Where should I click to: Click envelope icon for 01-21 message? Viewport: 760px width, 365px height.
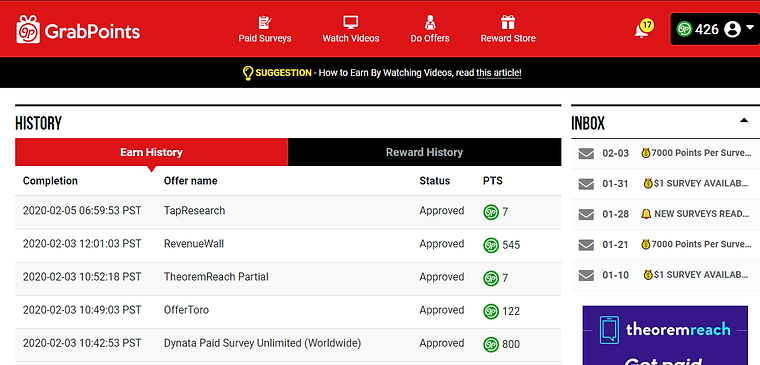[586, 245]
